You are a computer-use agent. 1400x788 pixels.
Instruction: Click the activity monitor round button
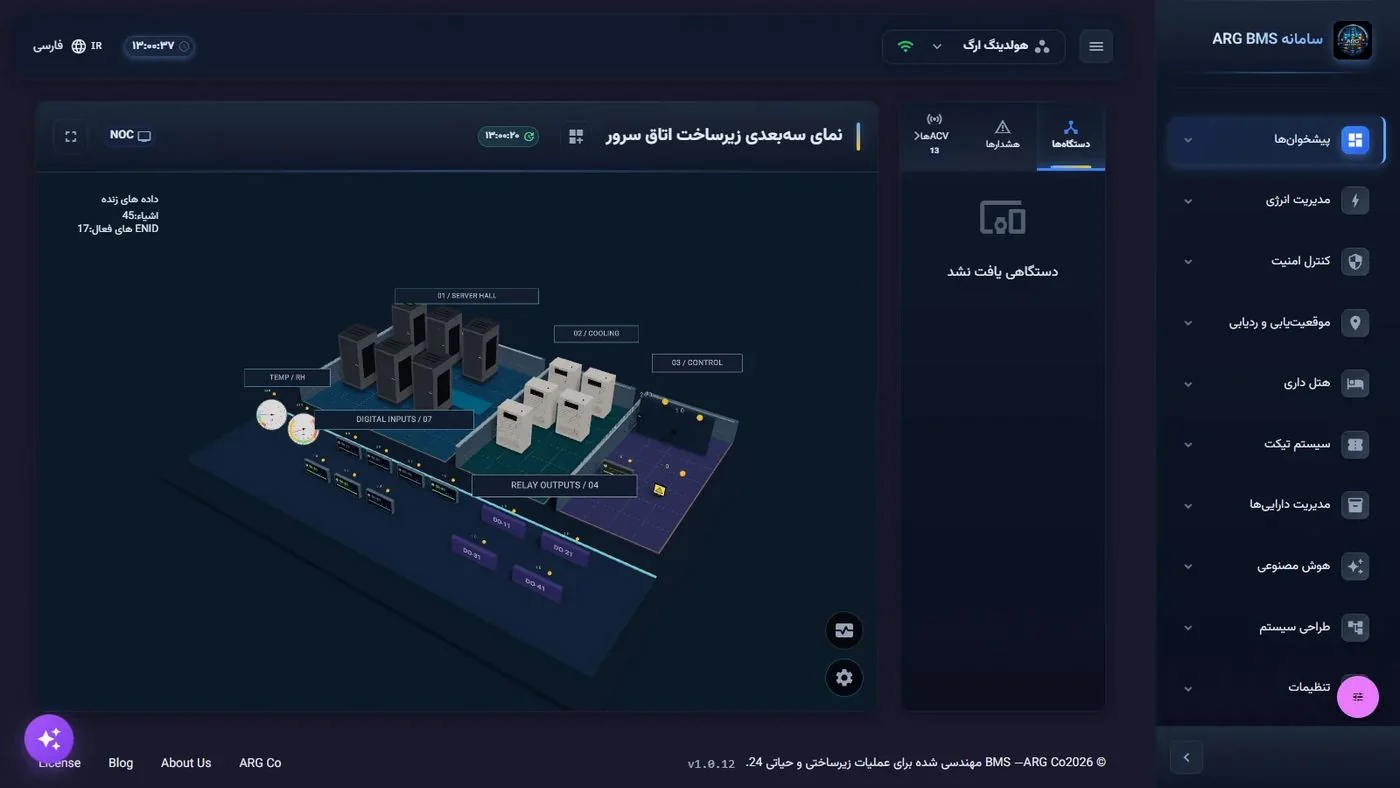(x=844, y=631)
